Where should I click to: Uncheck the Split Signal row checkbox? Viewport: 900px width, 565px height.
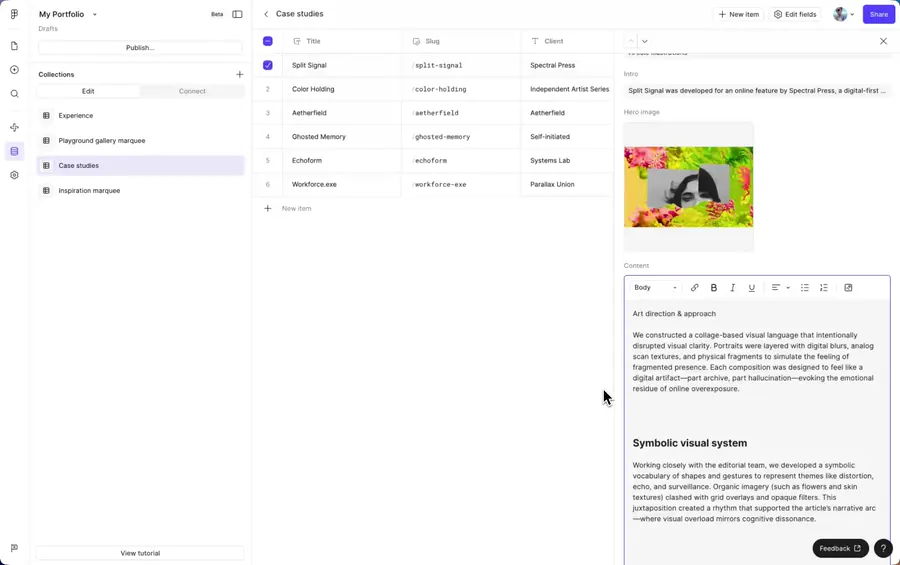[267, 65]
